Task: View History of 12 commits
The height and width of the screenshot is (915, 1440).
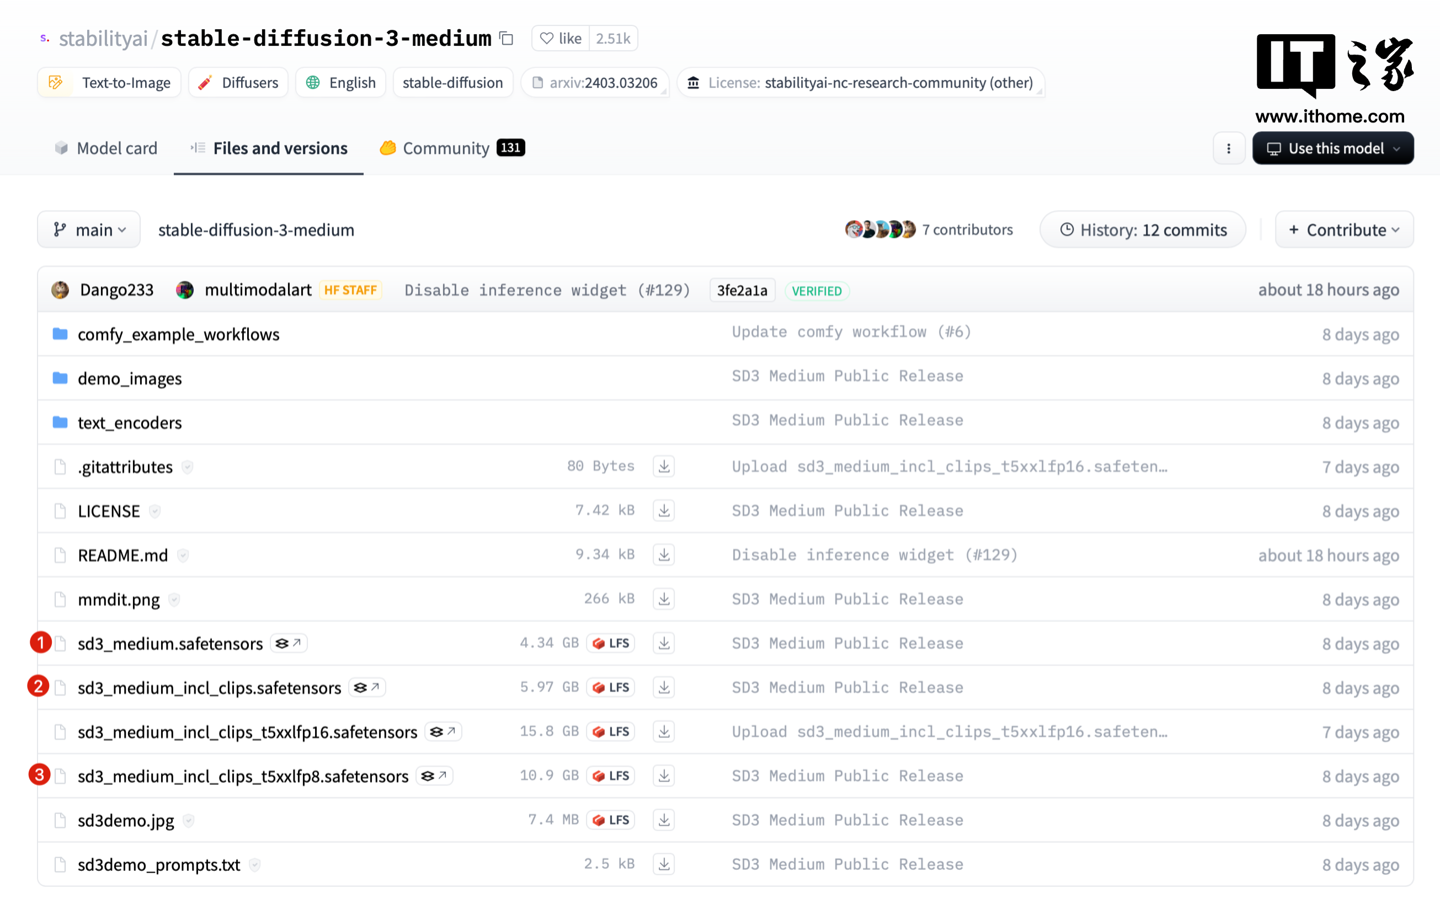Action: click(x=1142, y=230)
